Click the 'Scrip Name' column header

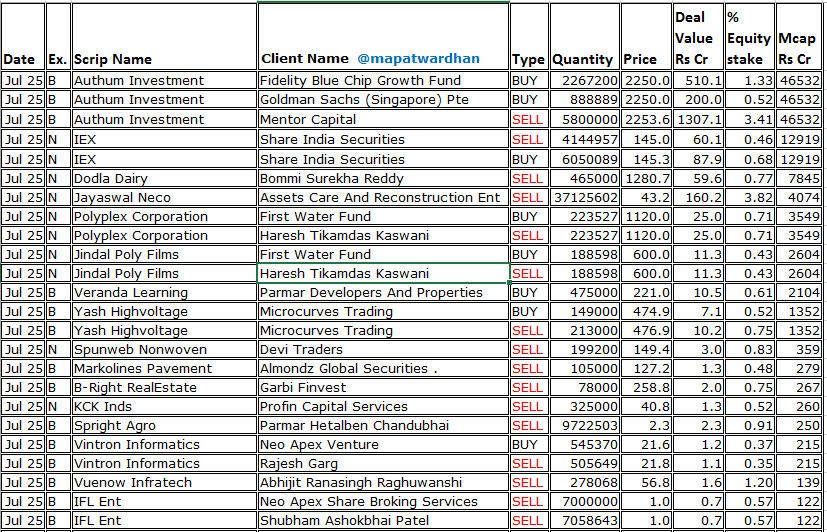point(164,36)
